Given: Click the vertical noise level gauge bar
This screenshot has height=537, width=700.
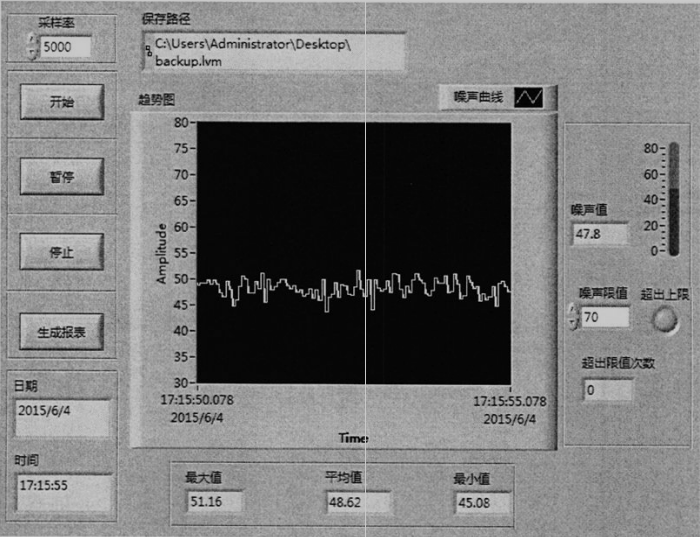Looking at the screenshot, I should [x=673, y=200].
